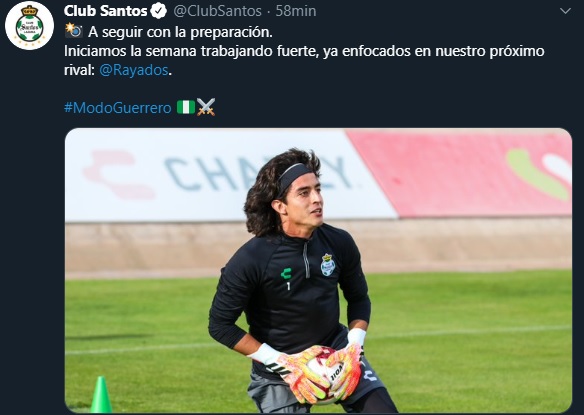
Task: Open the 58min tweet timestamp
Action: pos(296,11)
